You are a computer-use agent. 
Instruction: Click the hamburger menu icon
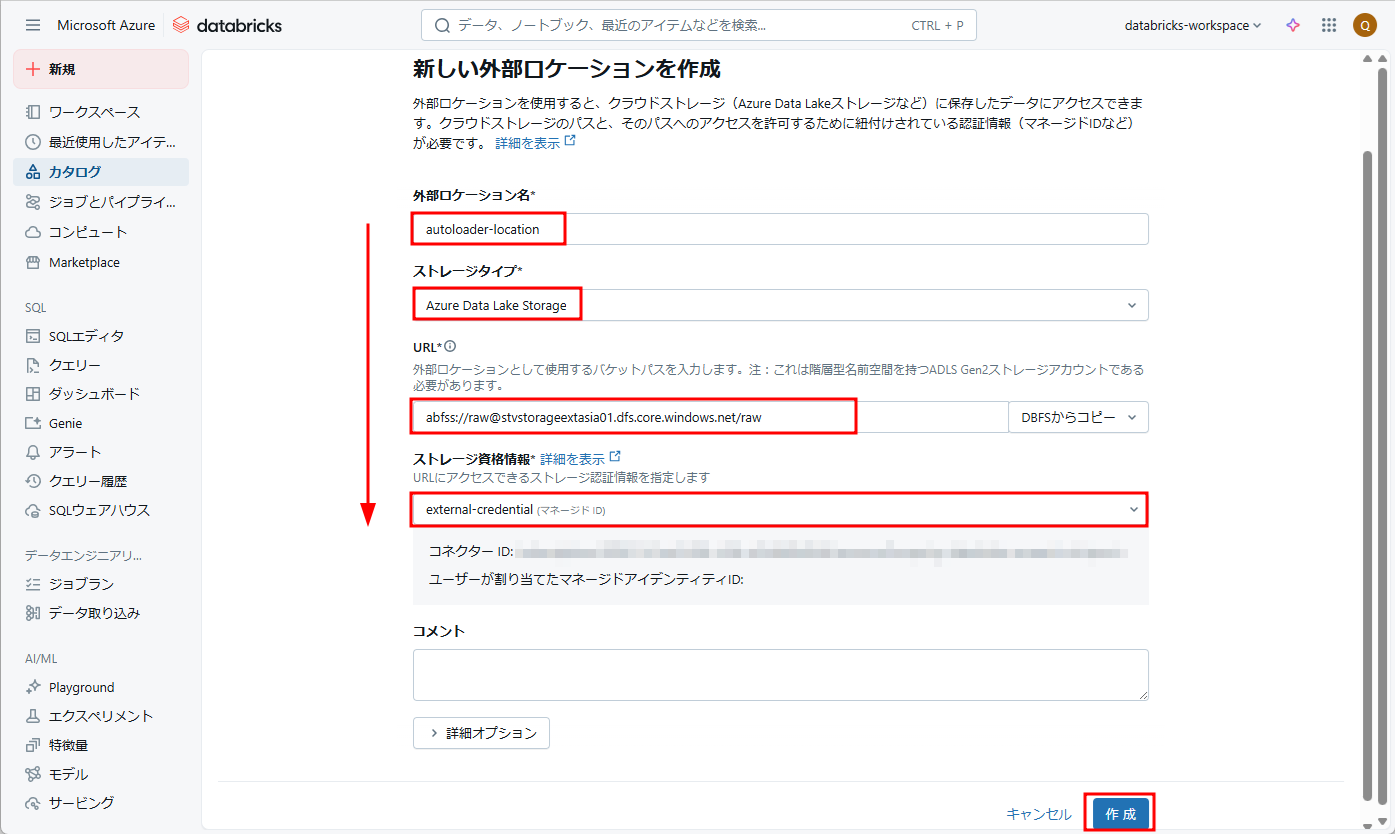coord(33,25)
